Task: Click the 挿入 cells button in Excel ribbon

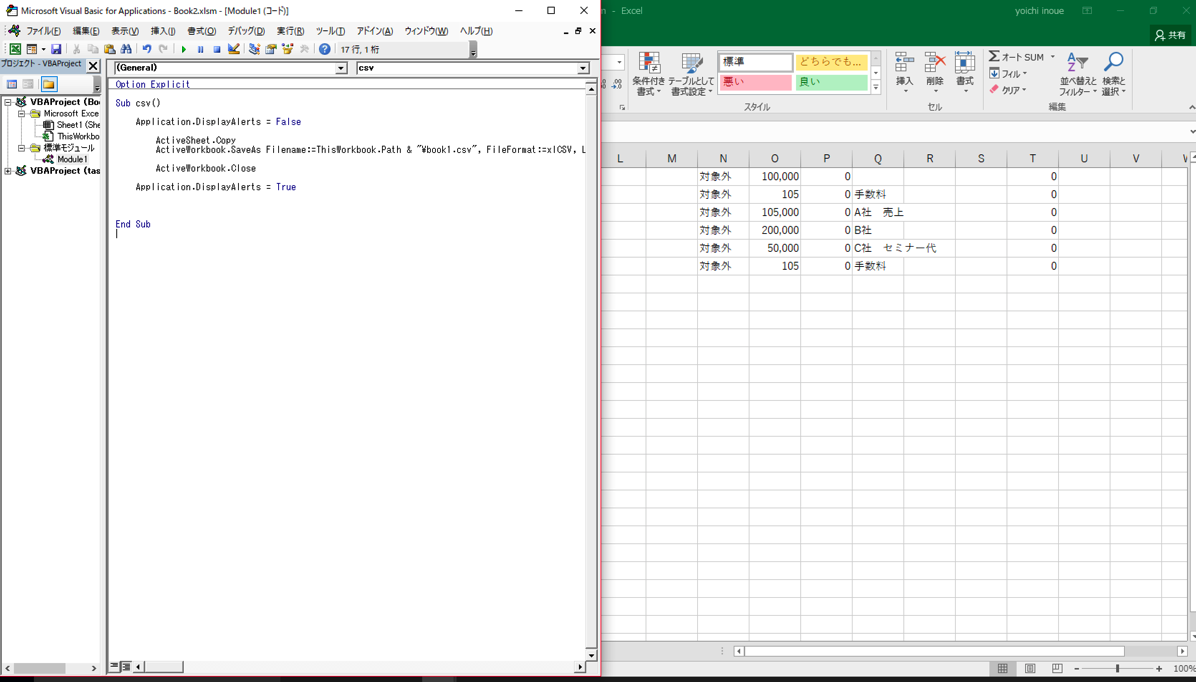Action: point(904,73)
